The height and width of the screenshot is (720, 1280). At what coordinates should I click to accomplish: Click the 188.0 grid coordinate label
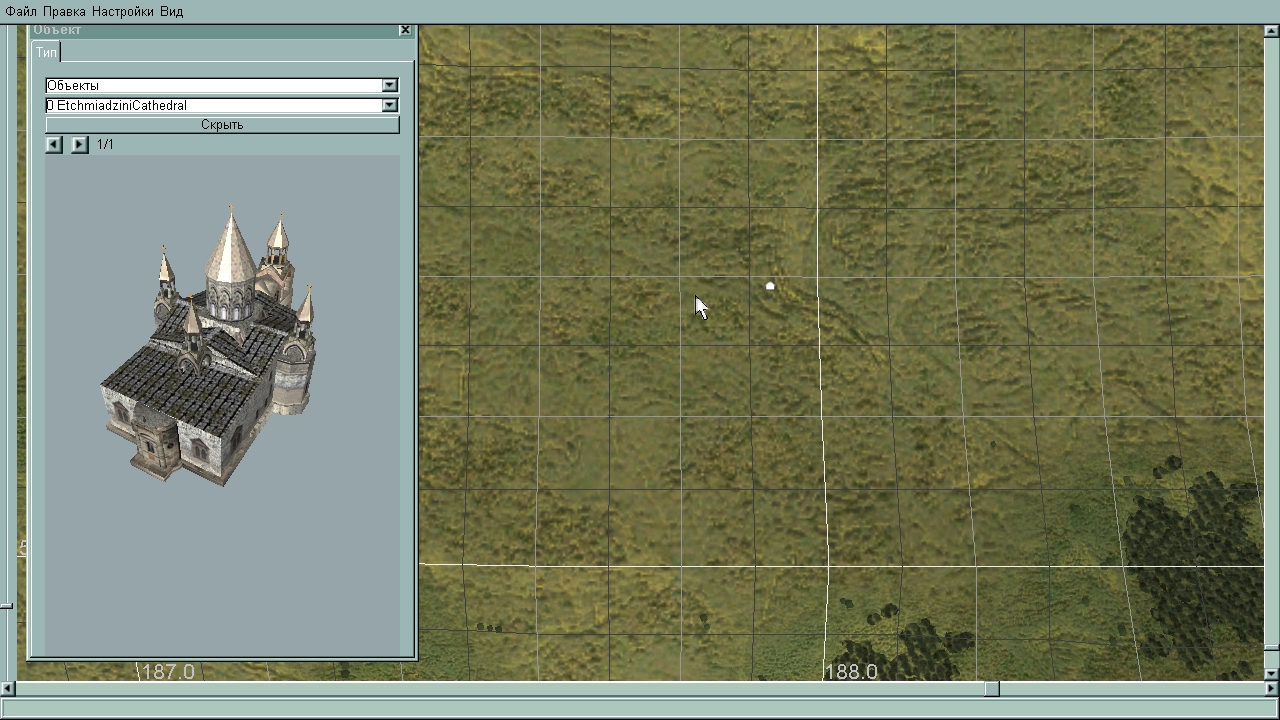coord(850,672)
